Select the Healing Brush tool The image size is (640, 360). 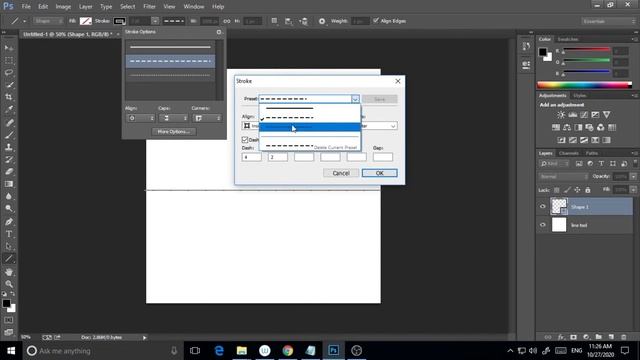tap(9, 122)
